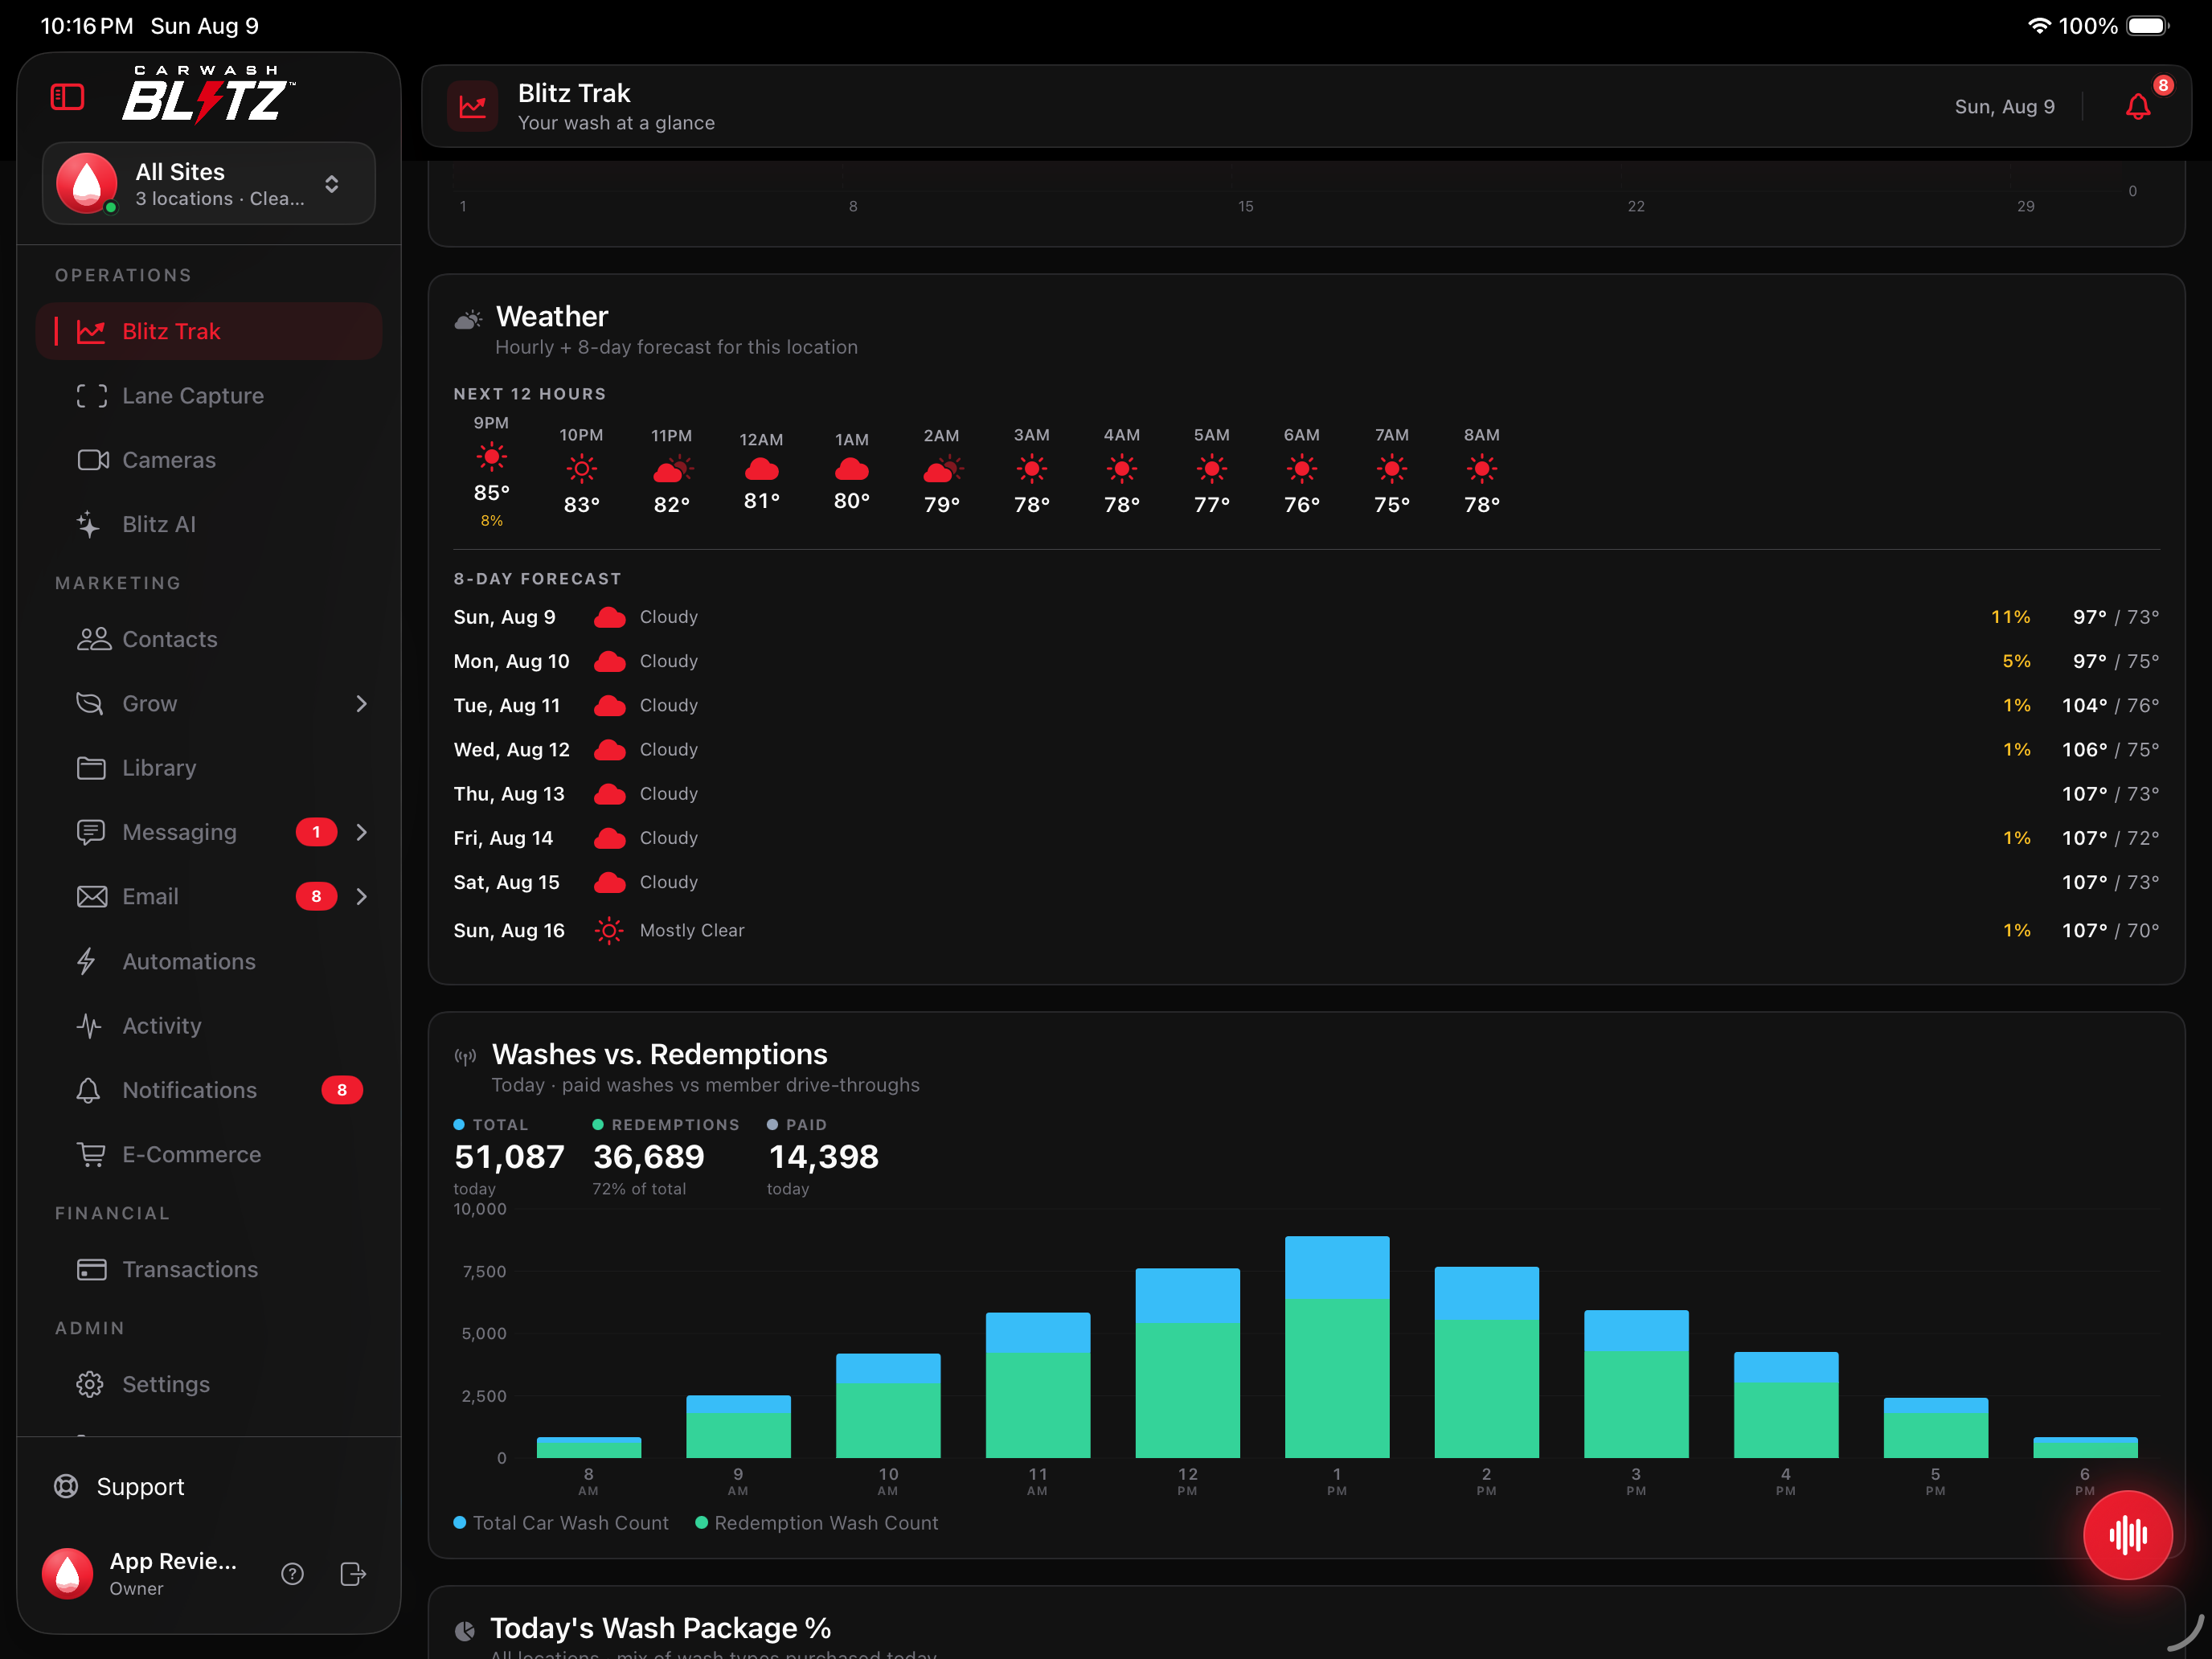Navigate to Notifications in the sidebar
The width and height of the screenshot is (2212, 1659).
tap(209, 1090)
